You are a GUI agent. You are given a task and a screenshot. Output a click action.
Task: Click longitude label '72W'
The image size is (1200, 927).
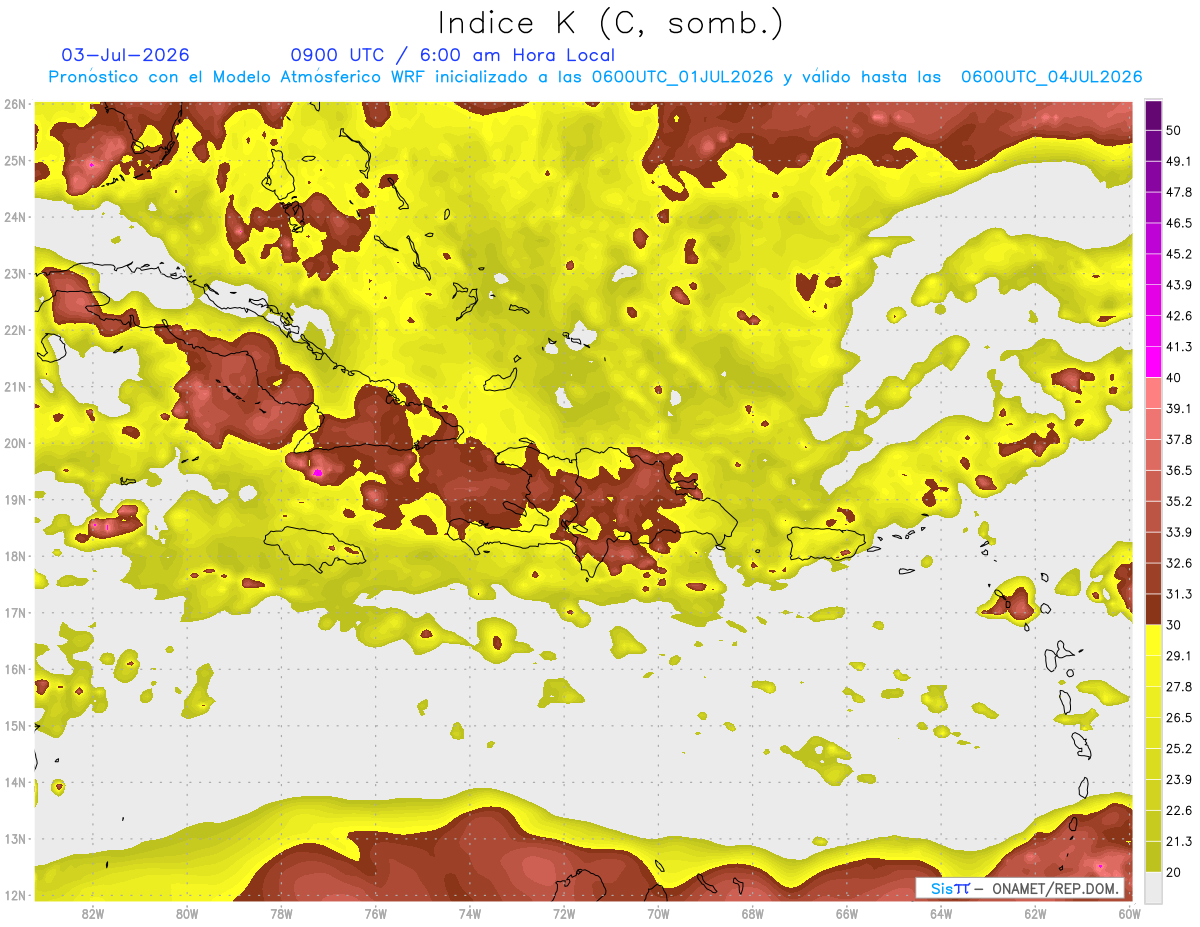click(564, 914)
